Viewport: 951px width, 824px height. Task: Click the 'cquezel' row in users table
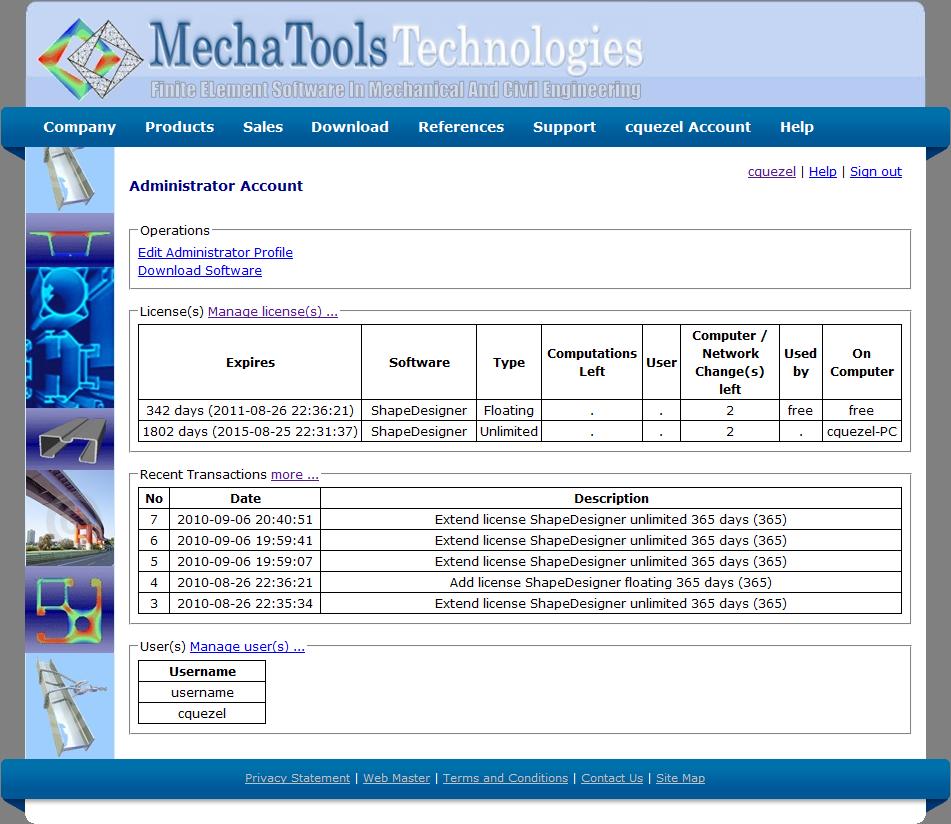(202, 714)
